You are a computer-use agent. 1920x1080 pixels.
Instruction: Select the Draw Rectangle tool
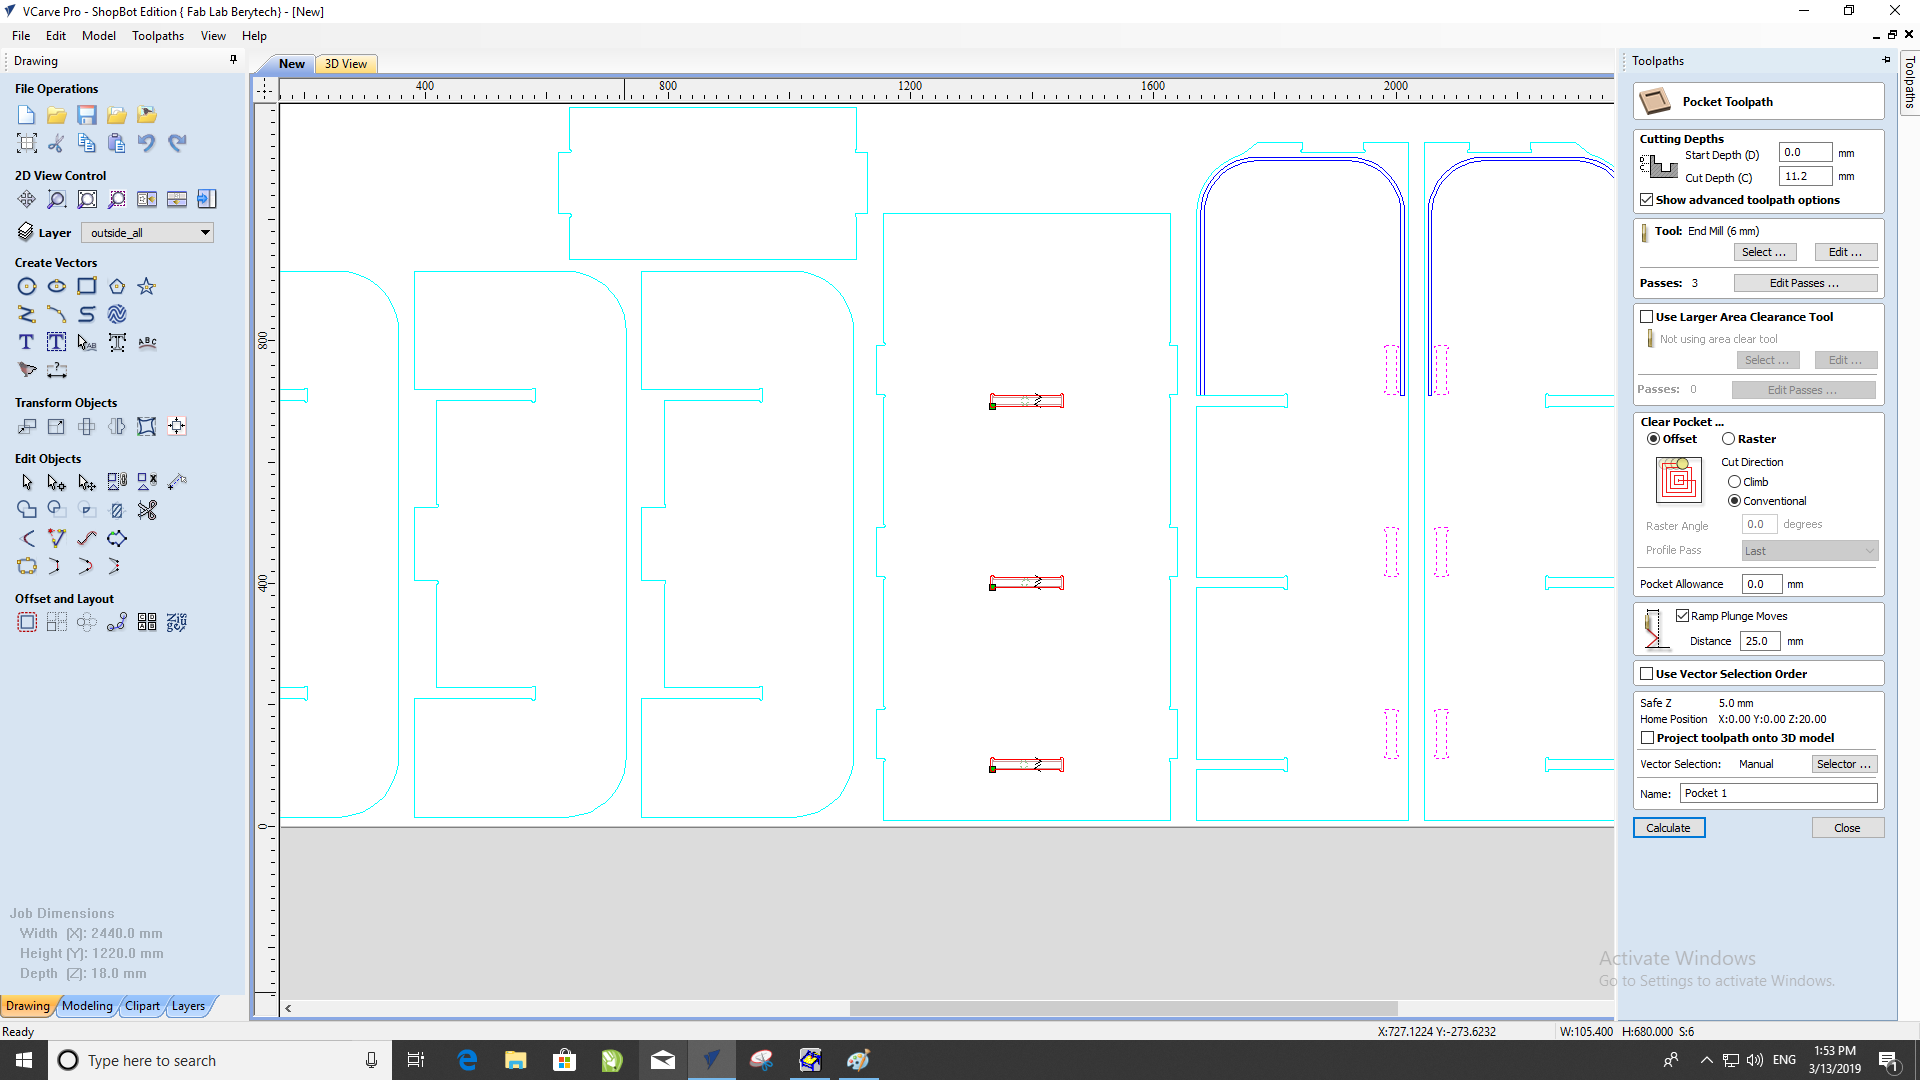pos(87,287)
